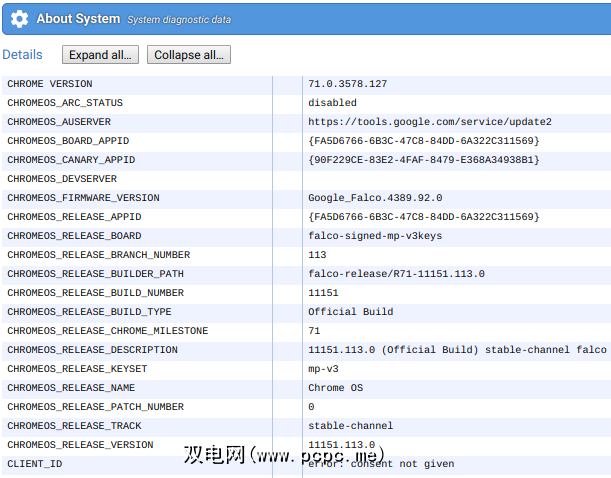Click the gear icon beside About System
The height and width of the screenshot is (478, 611).
pos(19,19)
